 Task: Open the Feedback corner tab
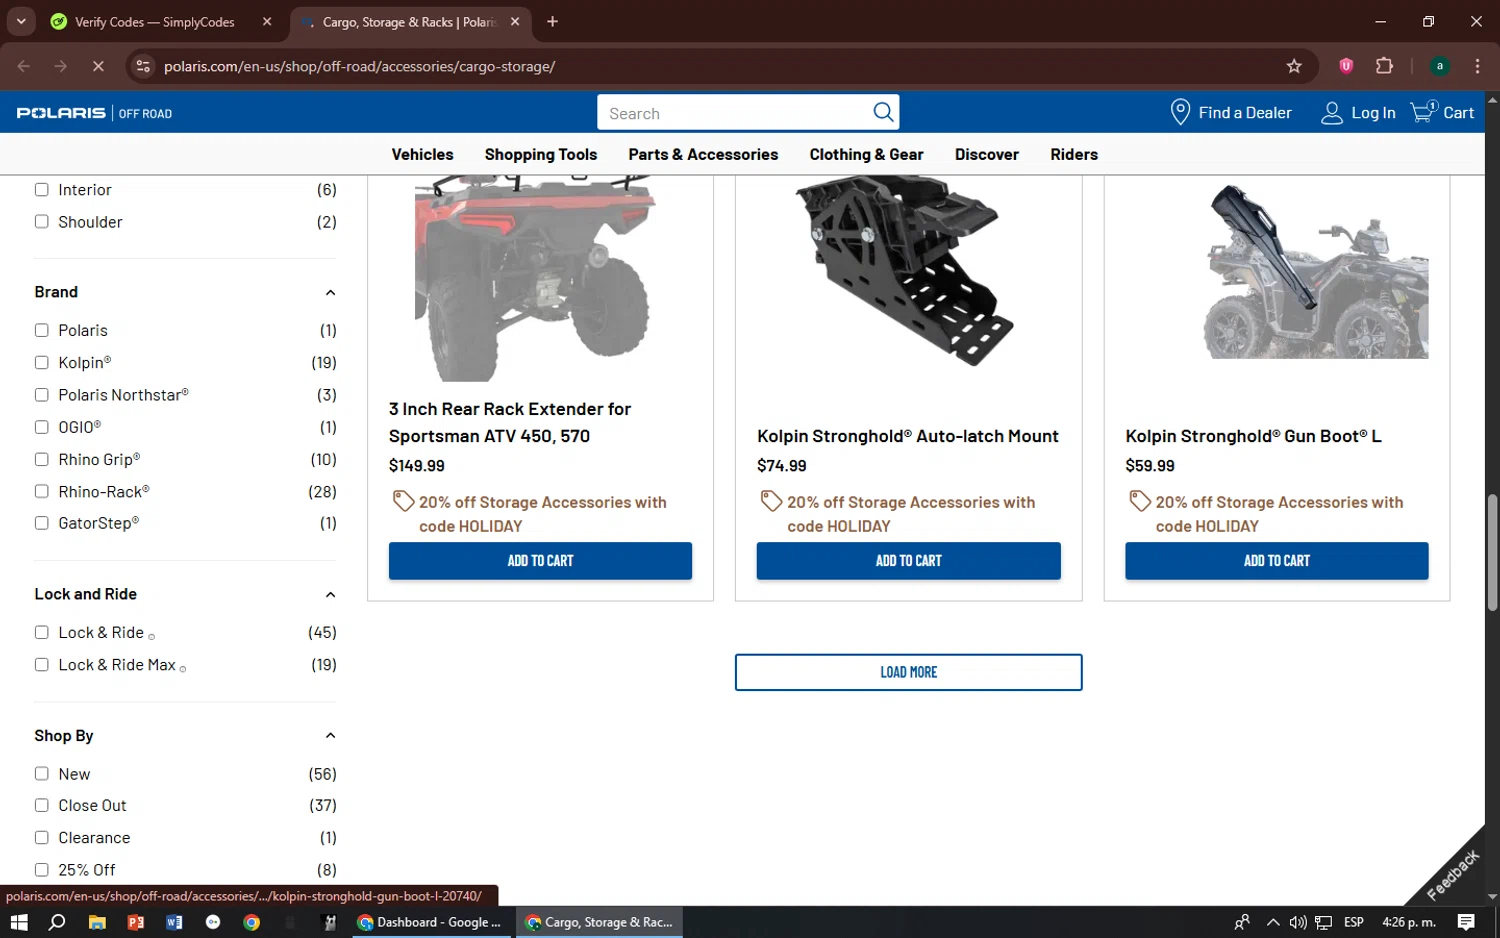(x=1451, y=873)
